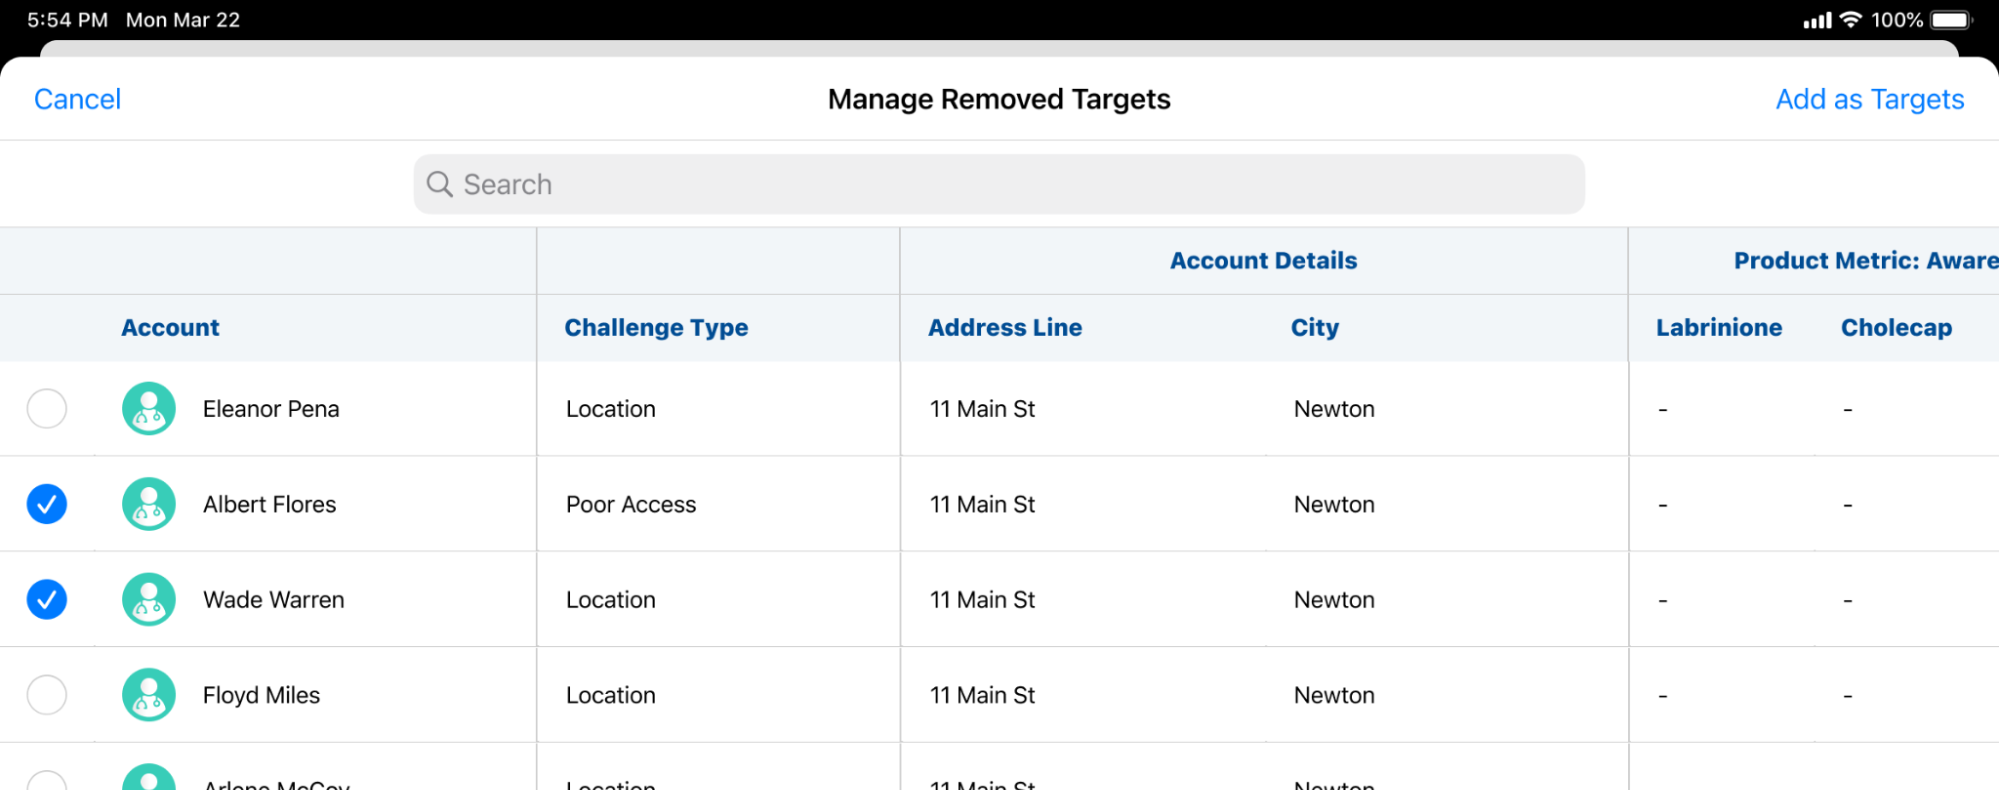
Task: Click the magnifying glass search icon
Action: click(439, 184)
